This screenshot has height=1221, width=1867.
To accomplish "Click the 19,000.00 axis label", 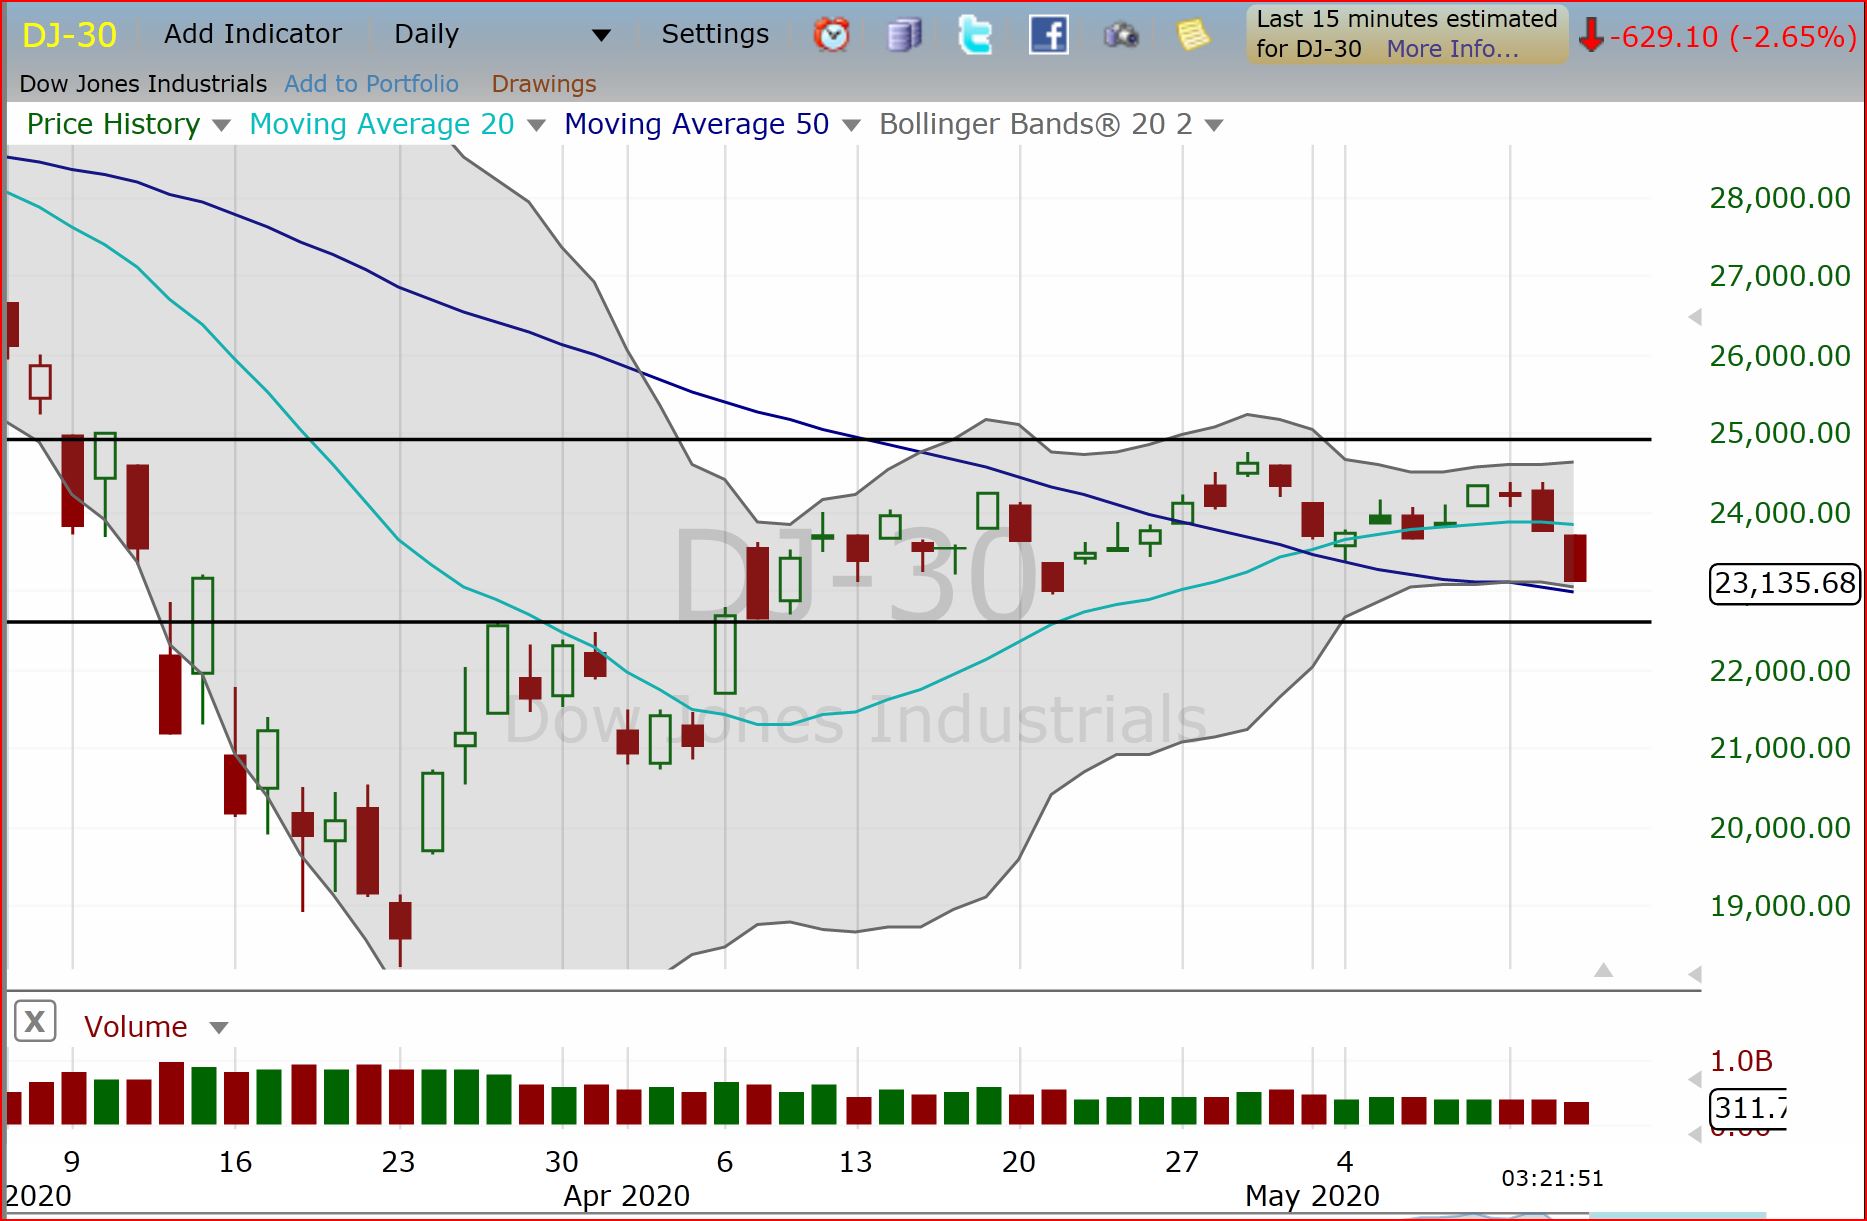I will pos(1780,906).
